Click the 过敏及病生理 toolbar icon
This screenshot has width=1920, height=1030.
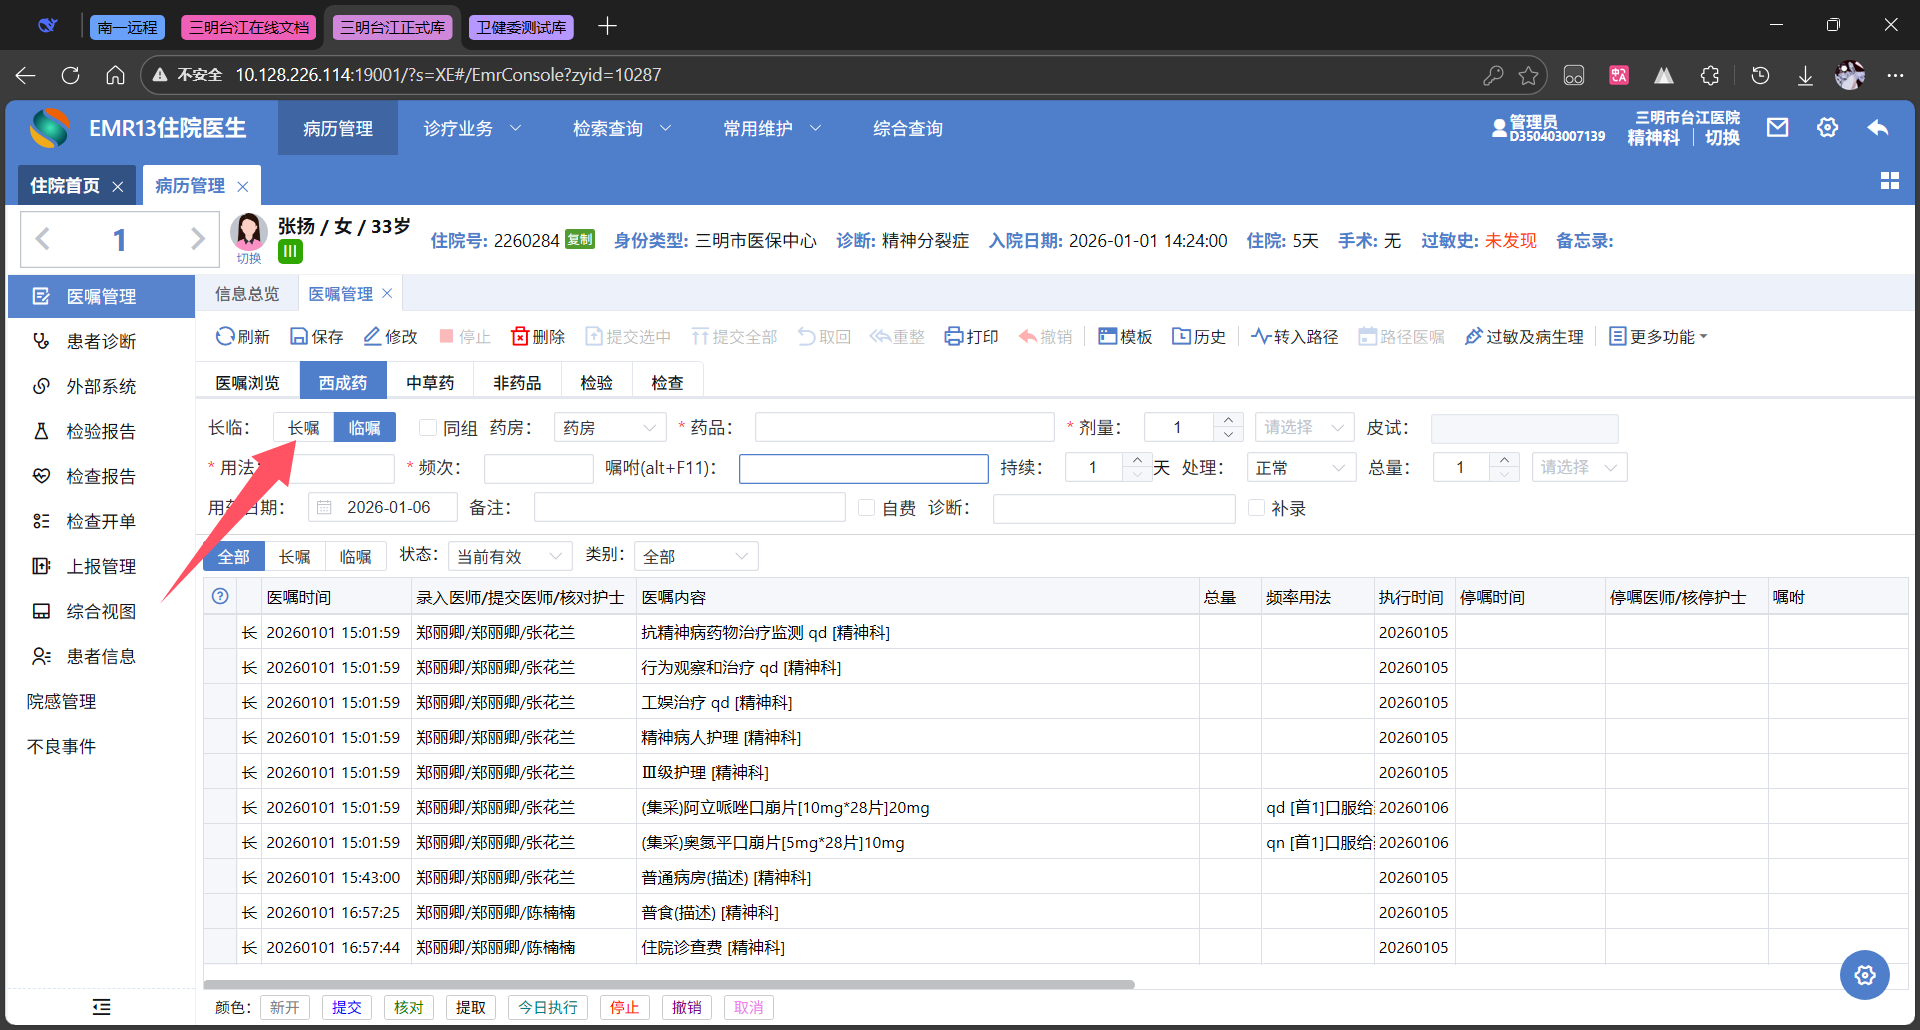pos(1473,337)
